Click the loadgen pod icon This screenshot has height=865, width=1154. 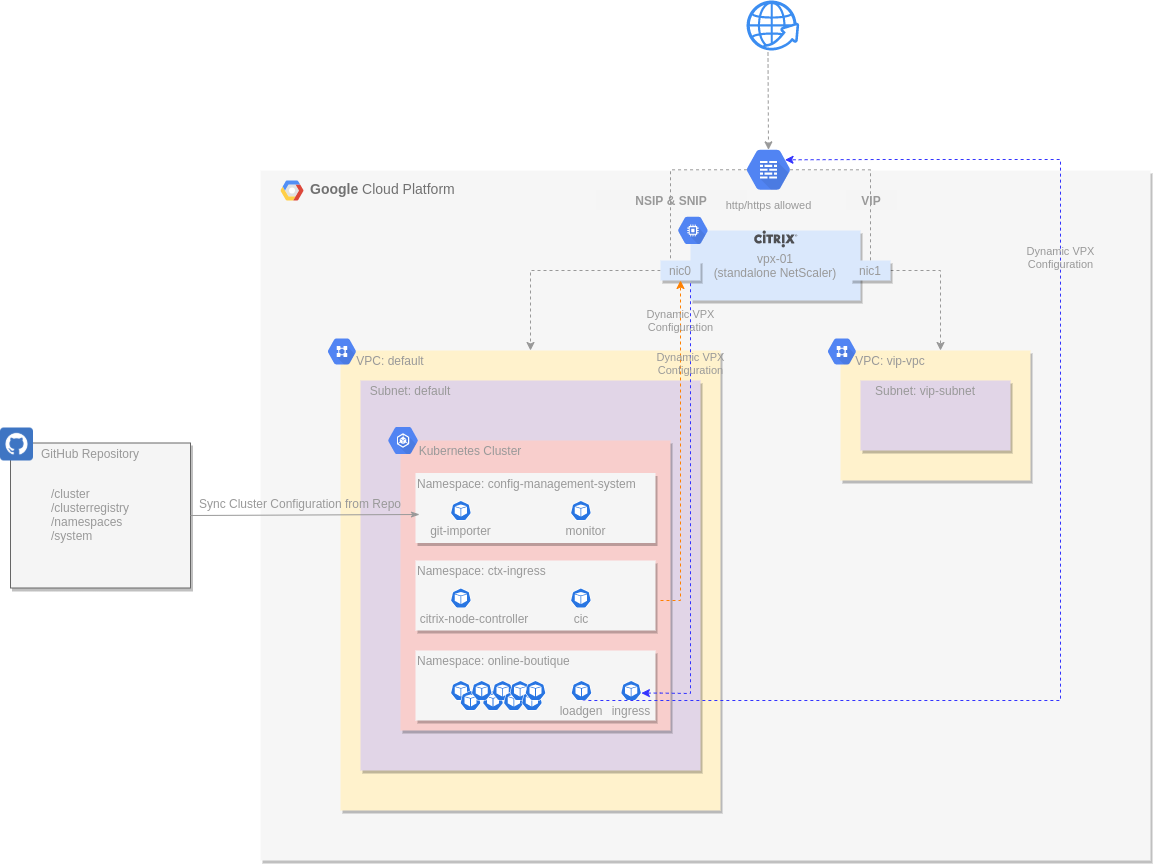tap(581, 691)
